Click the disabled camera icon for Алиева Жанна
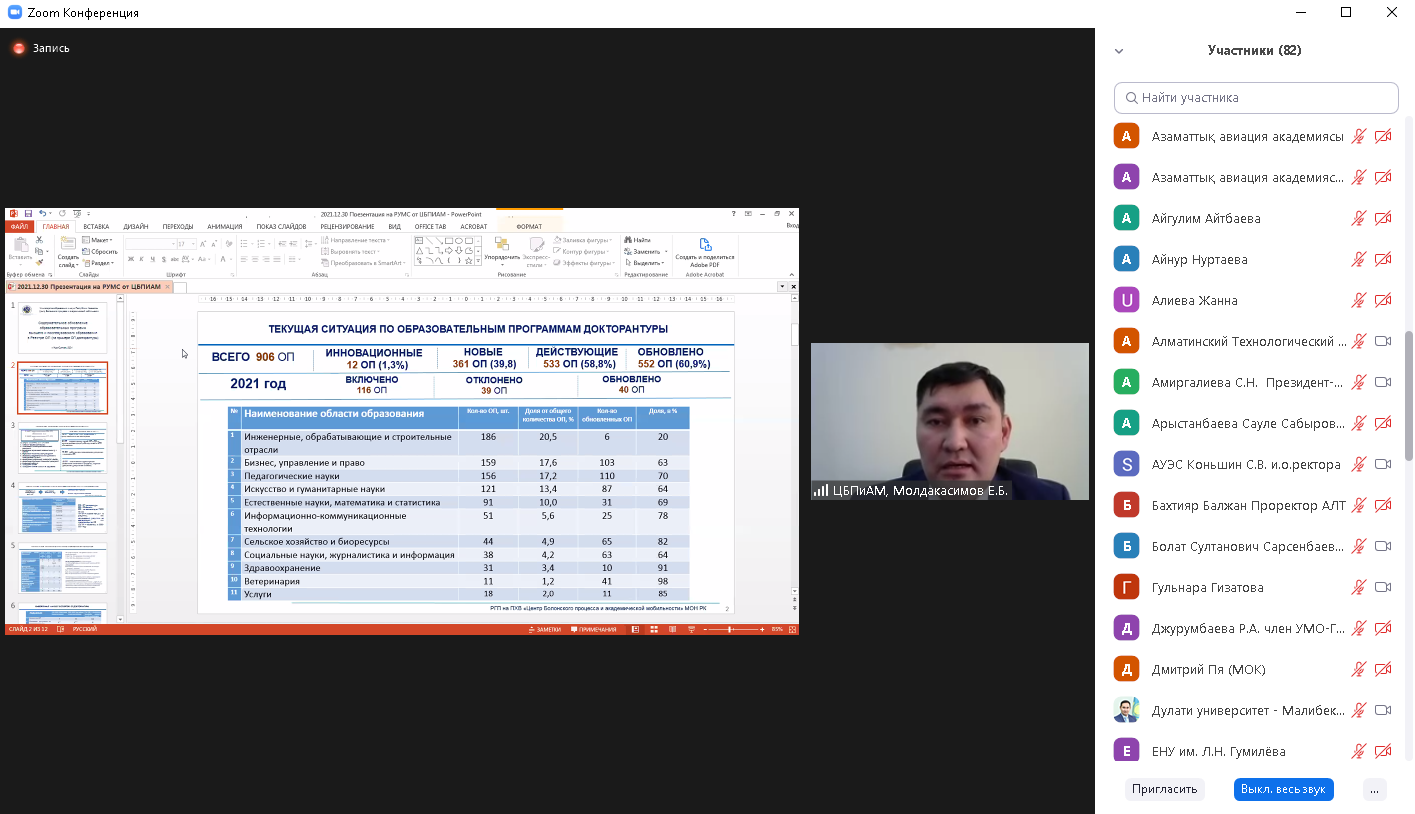The height and width of the screenshot is (814, 1415). click(1383, 300)
